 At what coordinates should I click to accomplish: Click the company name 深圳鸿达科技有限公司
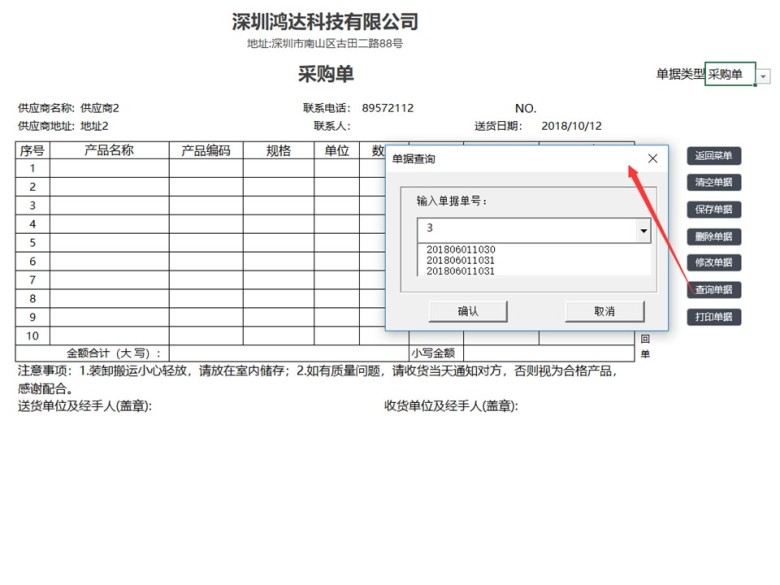(325, 21)
